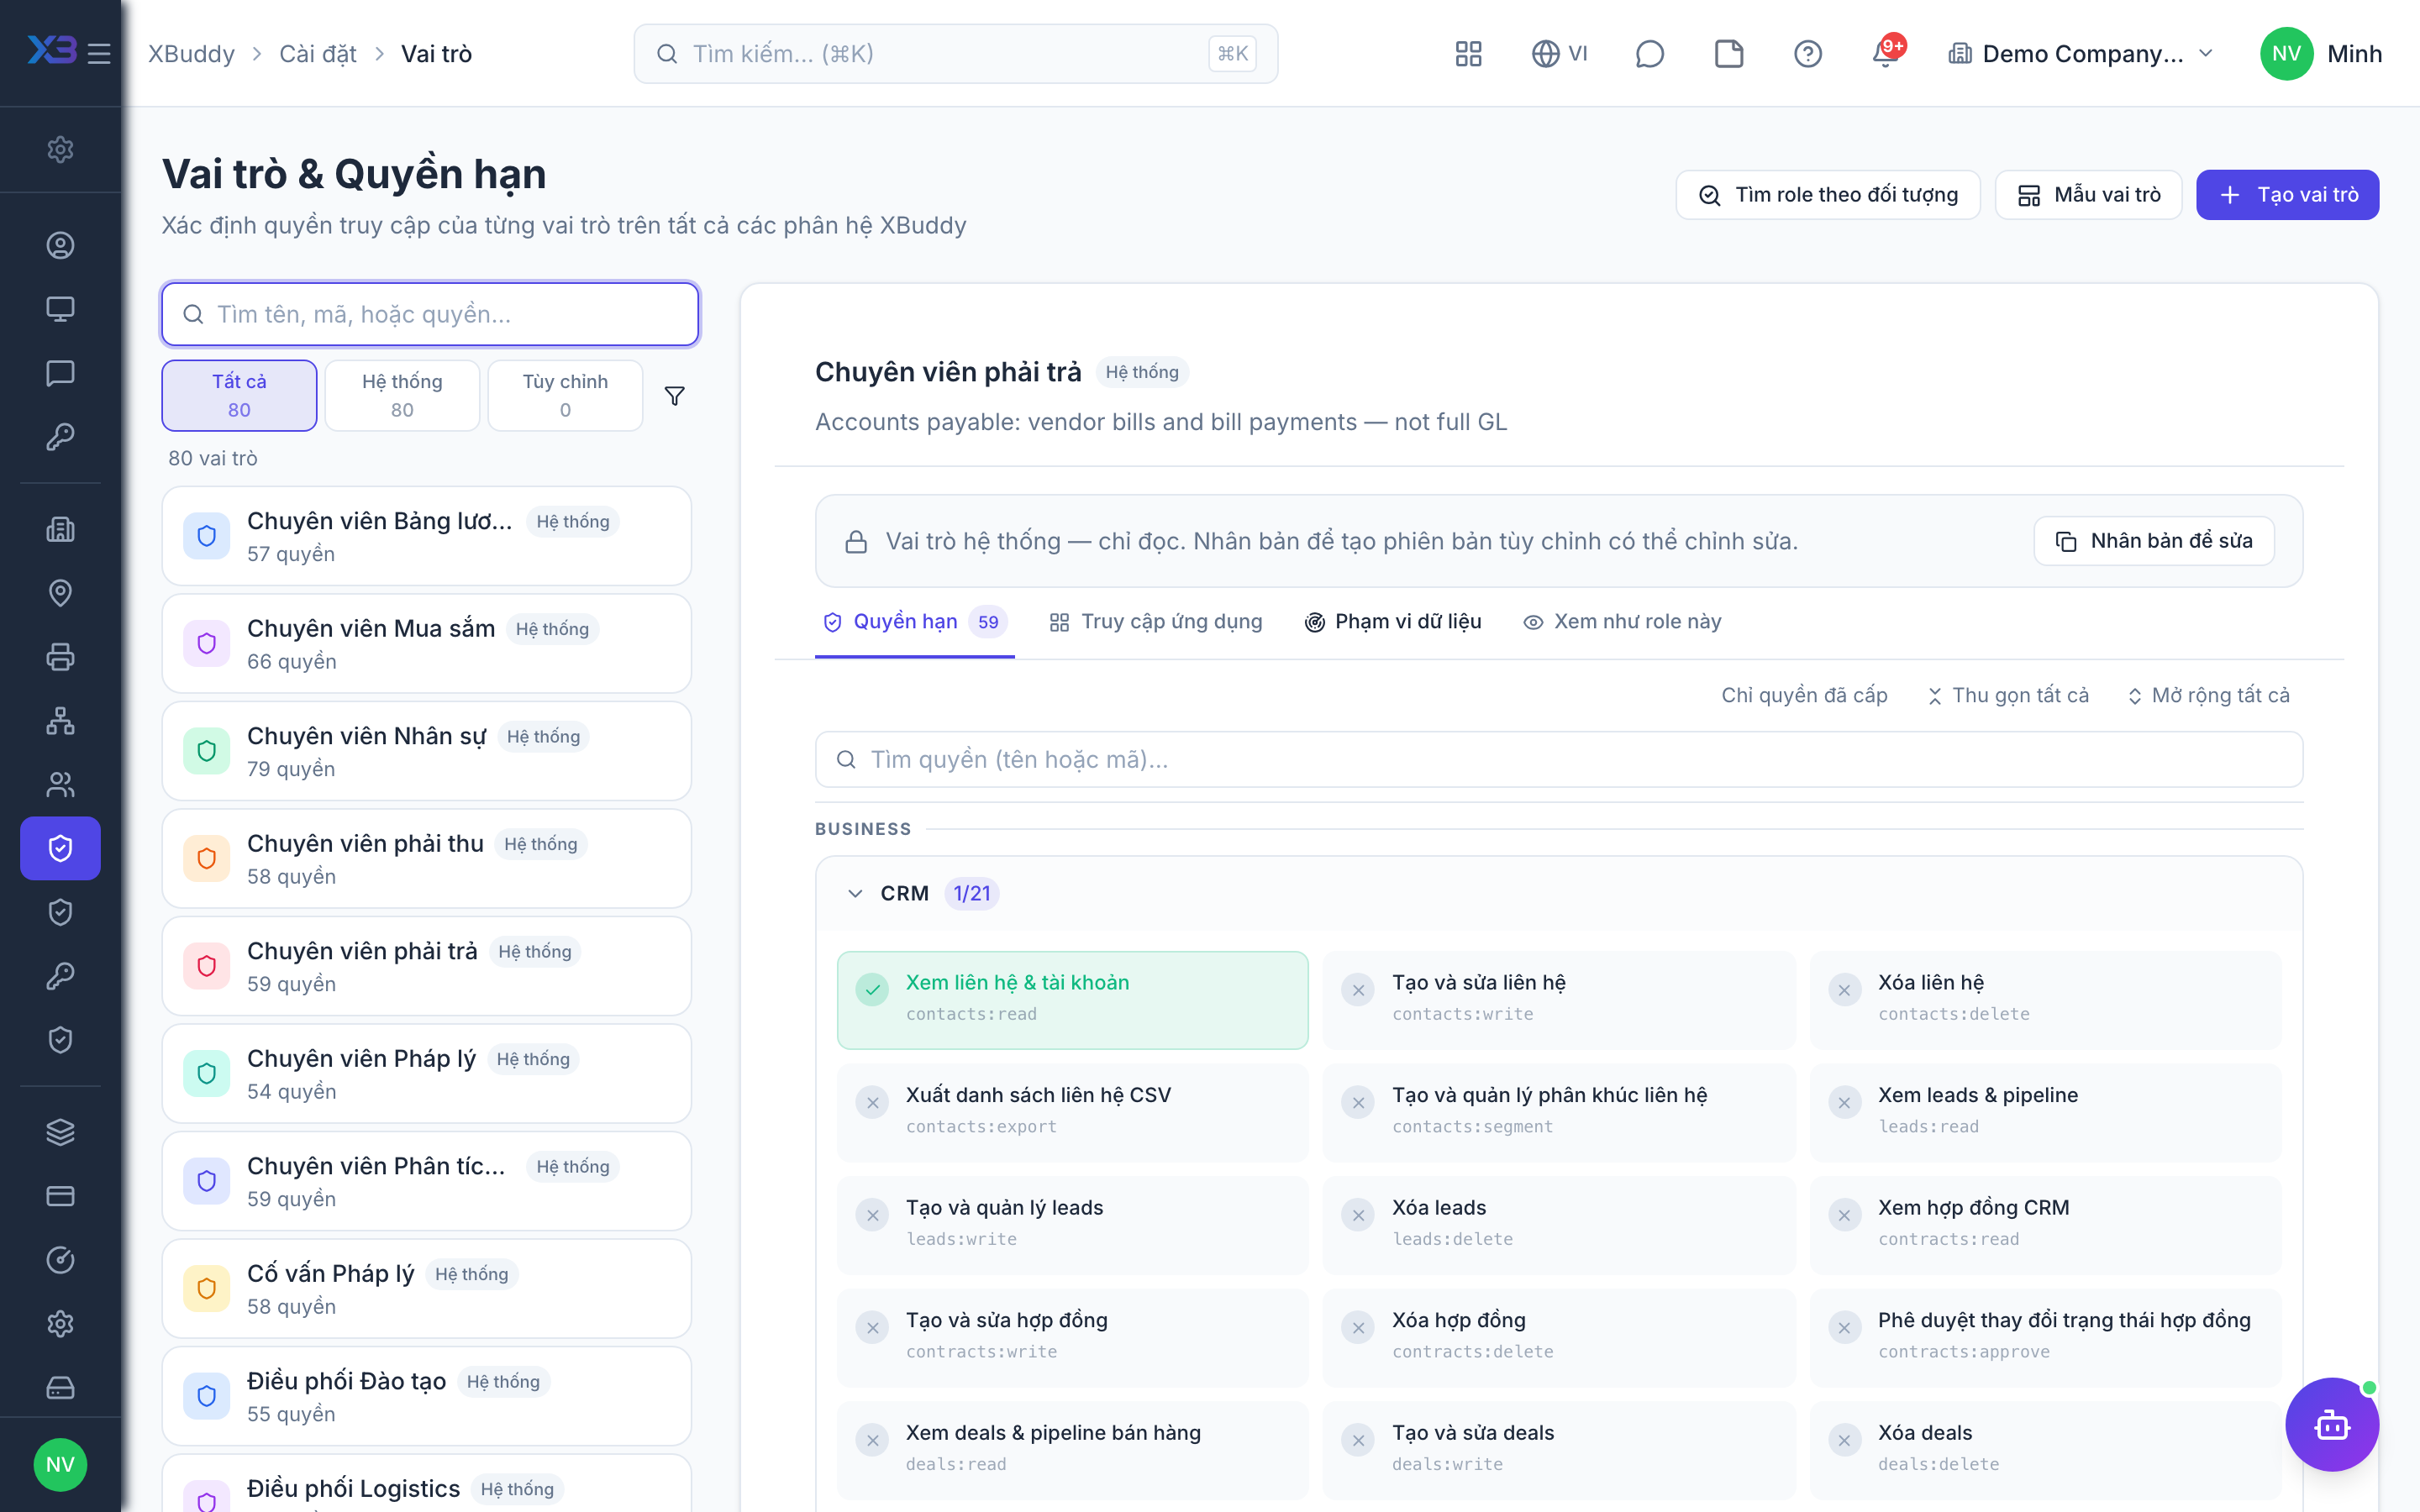Toggle 'Chỉ quyền đã cấp' filter
Screen dimensions: 2420x1512
pos(1804,695)
